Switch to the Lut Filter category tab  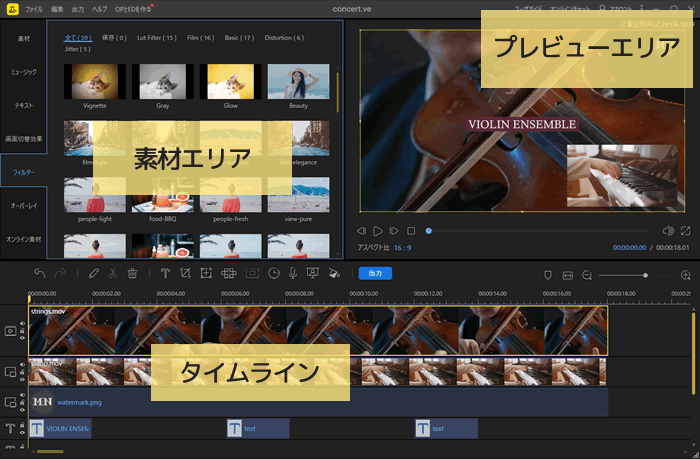[157, 37]
